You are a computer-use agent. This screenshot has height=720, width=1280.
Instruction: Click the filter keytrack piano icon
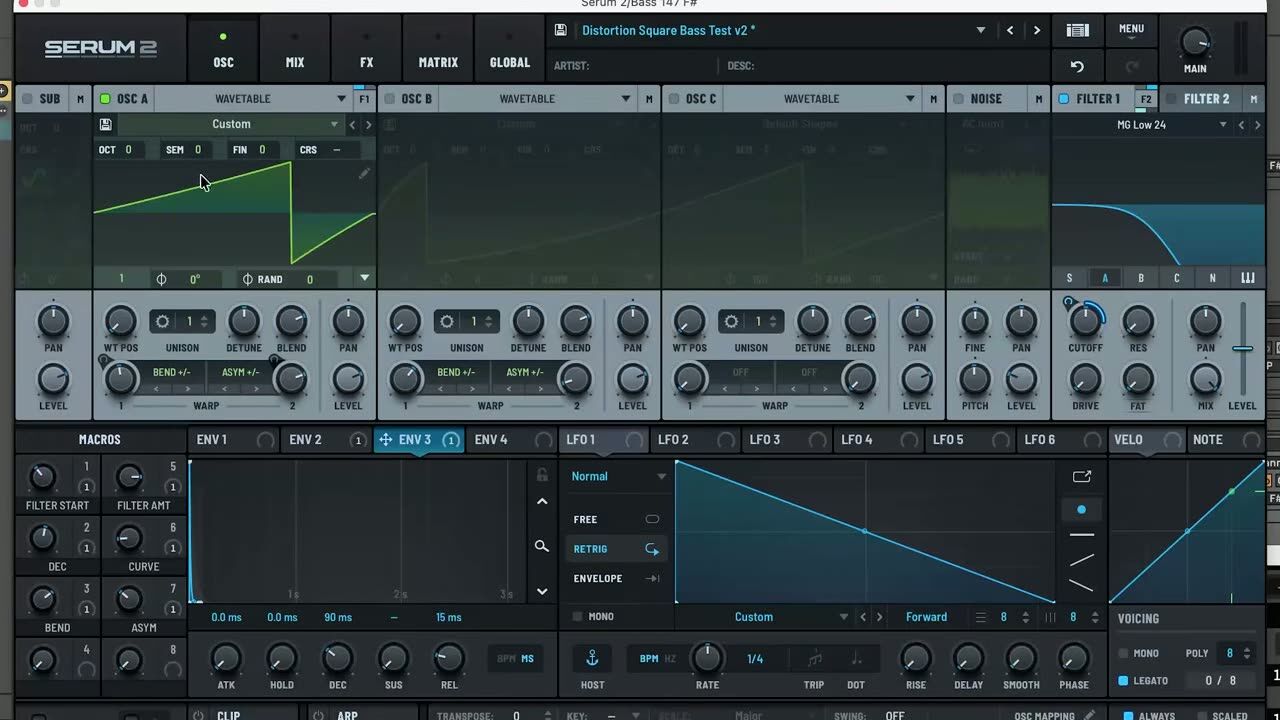click(x=1248, y=278)
